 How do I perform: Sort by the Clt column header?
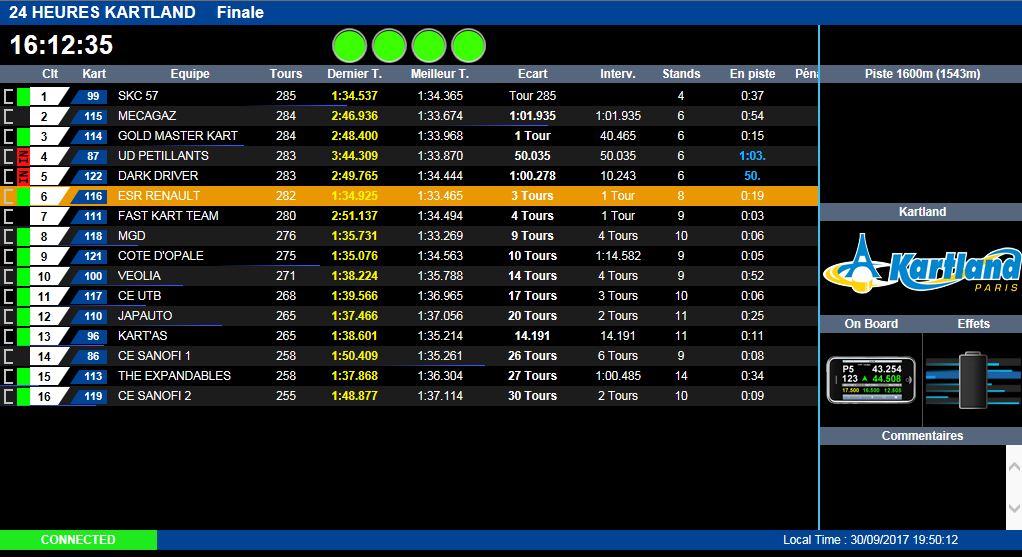click(50, 74)
